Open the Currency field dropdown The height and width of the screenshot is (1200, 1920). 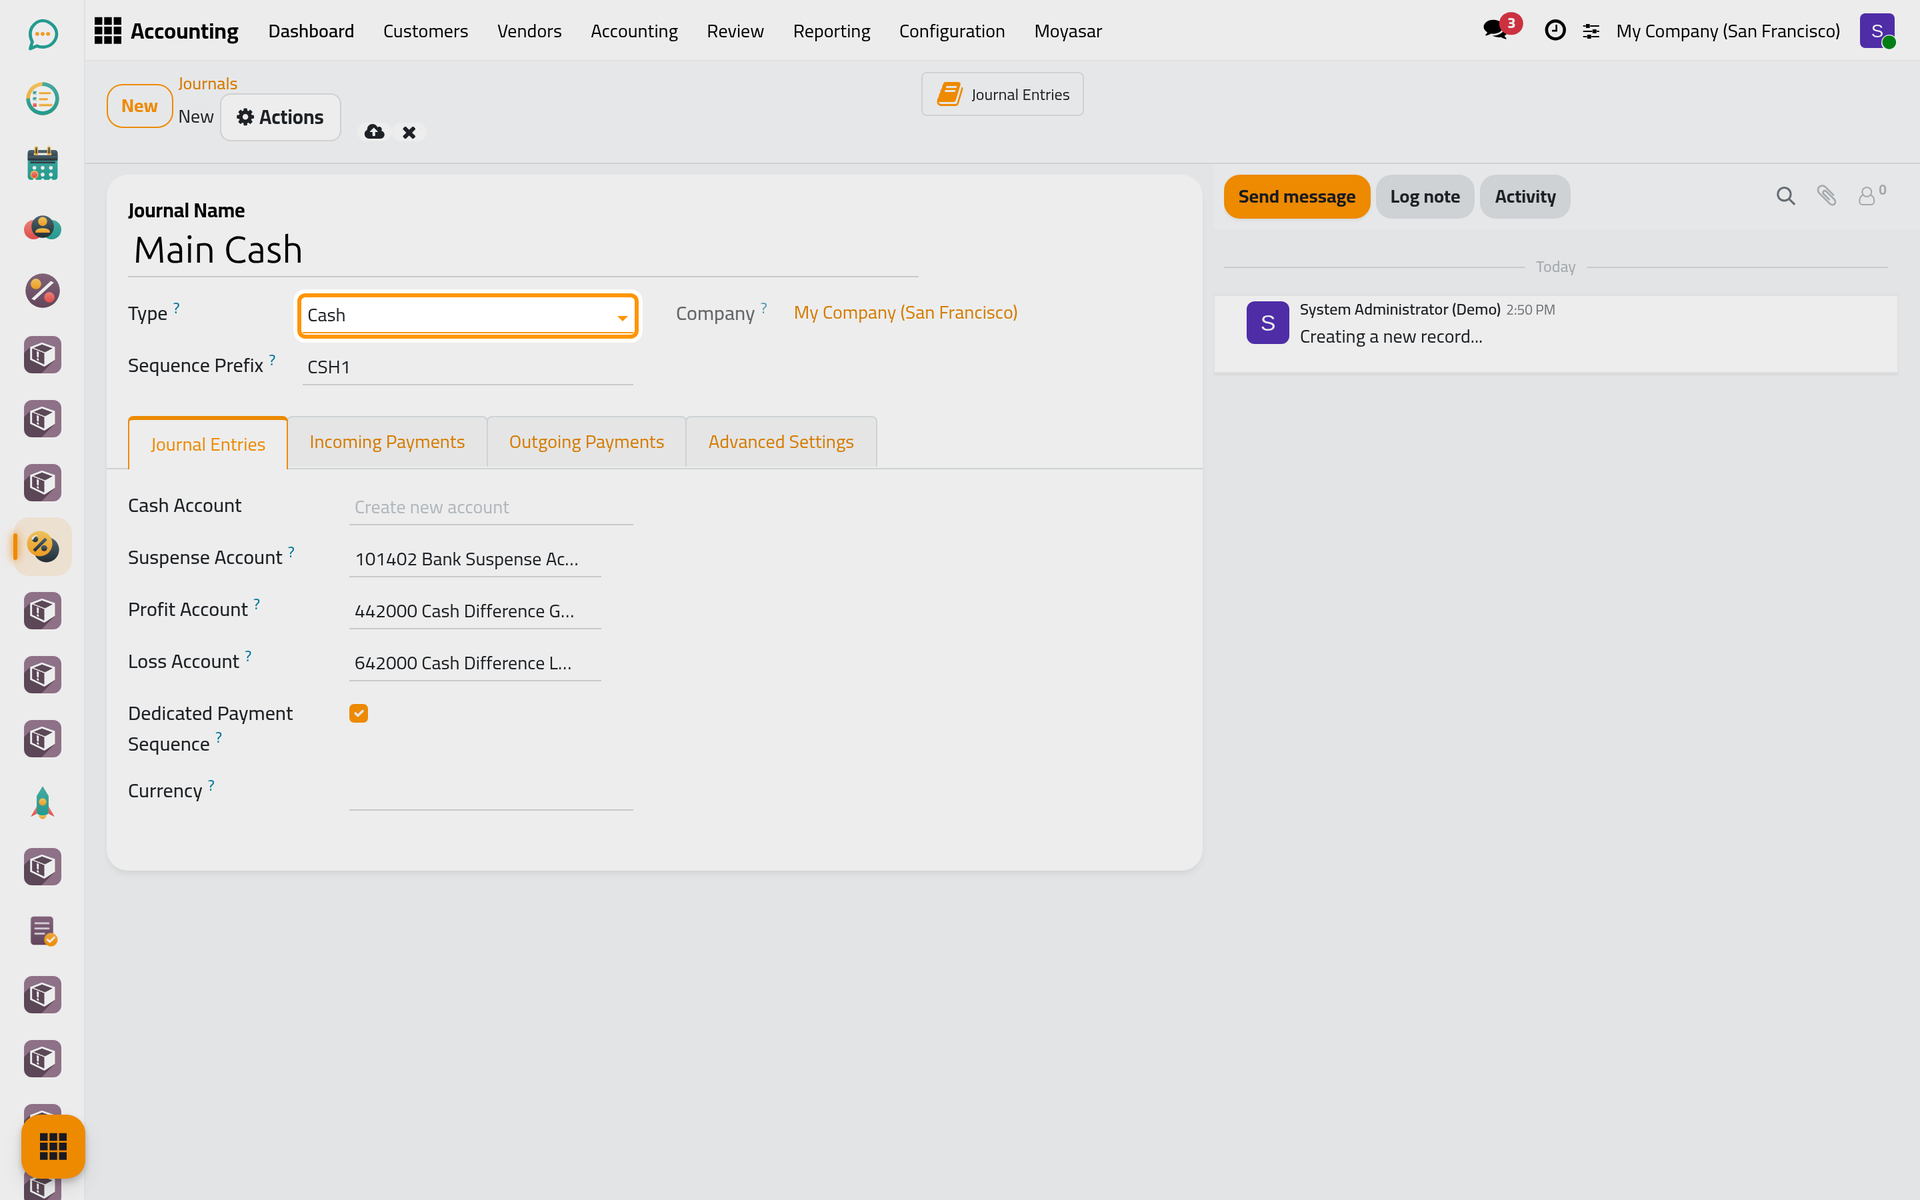pos(491,792)
